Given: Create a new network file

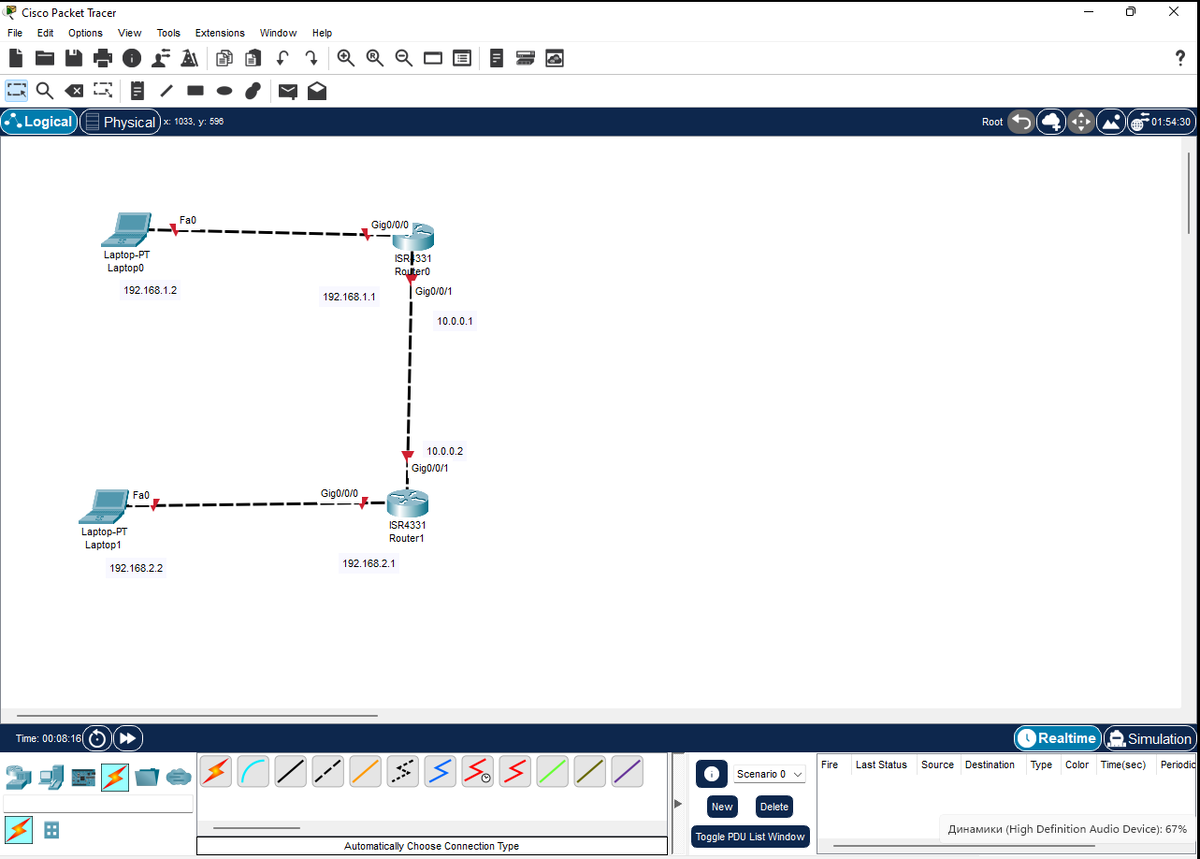Looking at the screenshot, I should click(16, 58).
